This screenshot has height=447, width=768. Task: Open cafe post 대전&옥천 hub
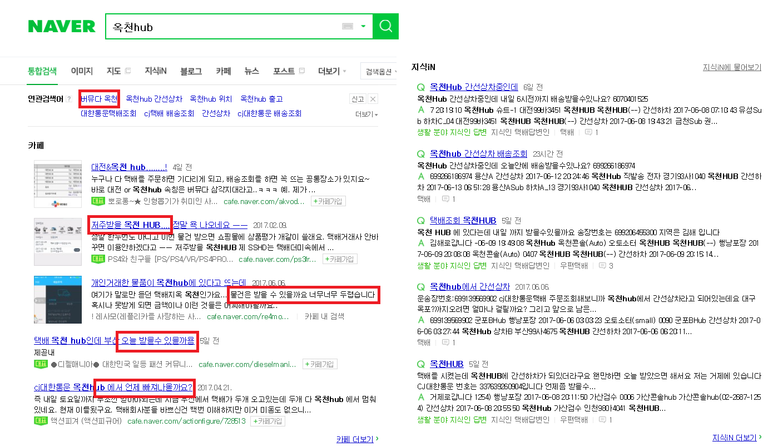coord(129,167)
